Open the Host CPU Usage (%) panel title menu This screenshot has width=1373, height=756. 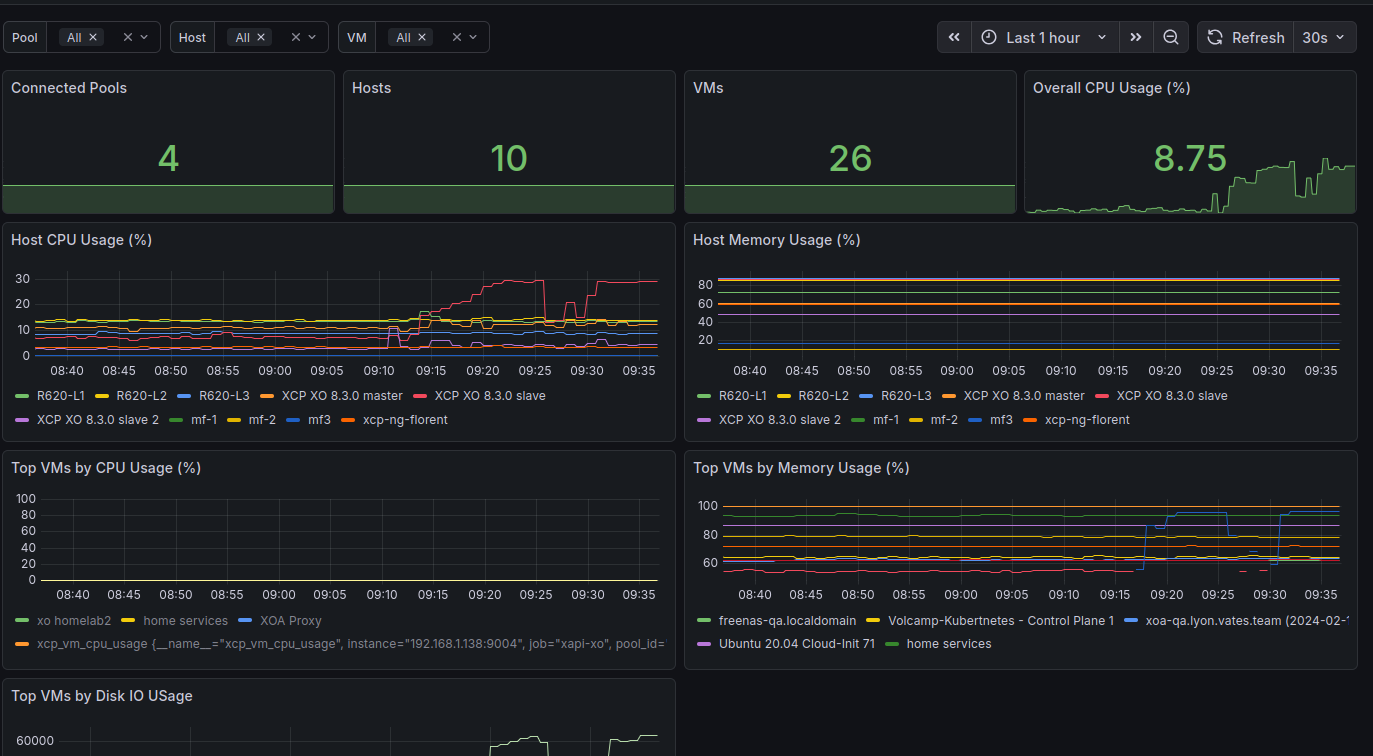pyautogui.click(x=80, y=240)
